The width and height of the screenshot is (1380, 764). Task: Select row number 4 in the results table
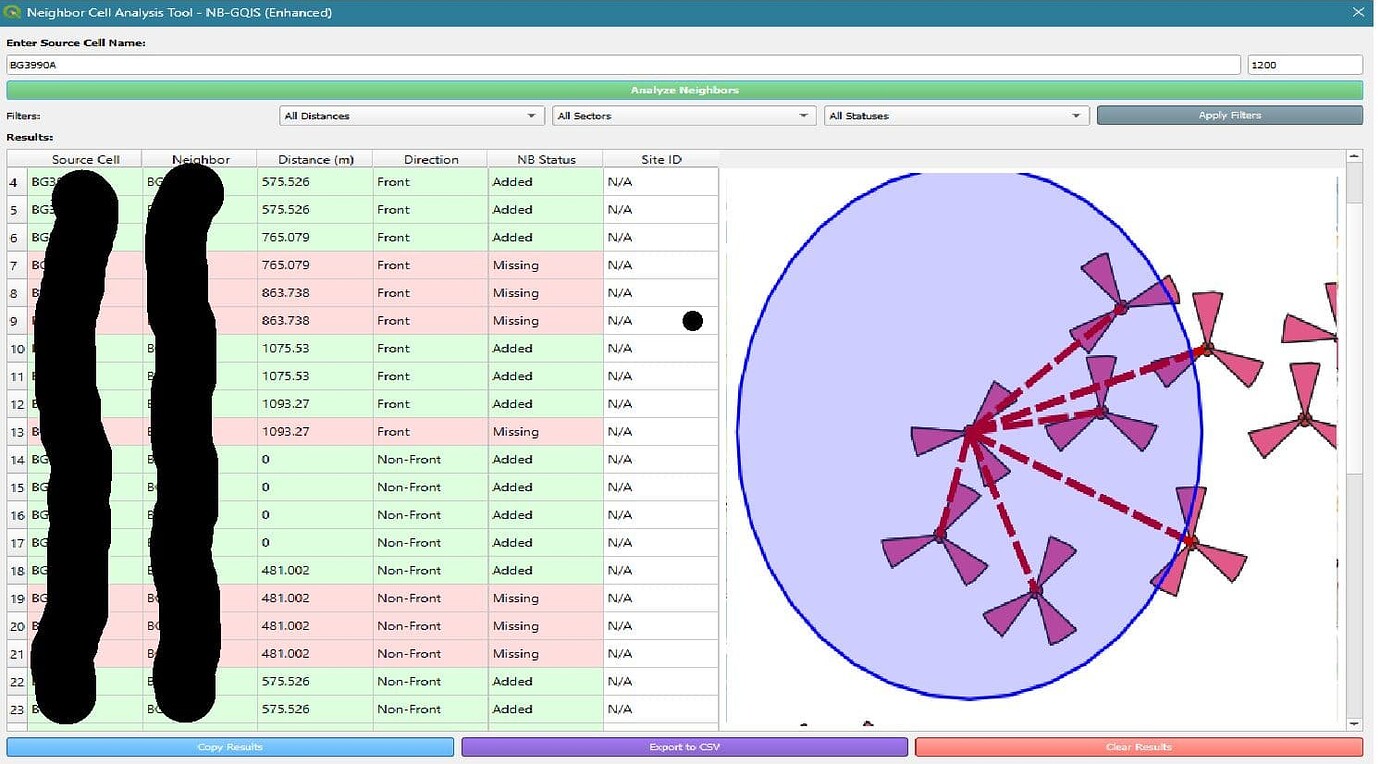tap(17, 182)
